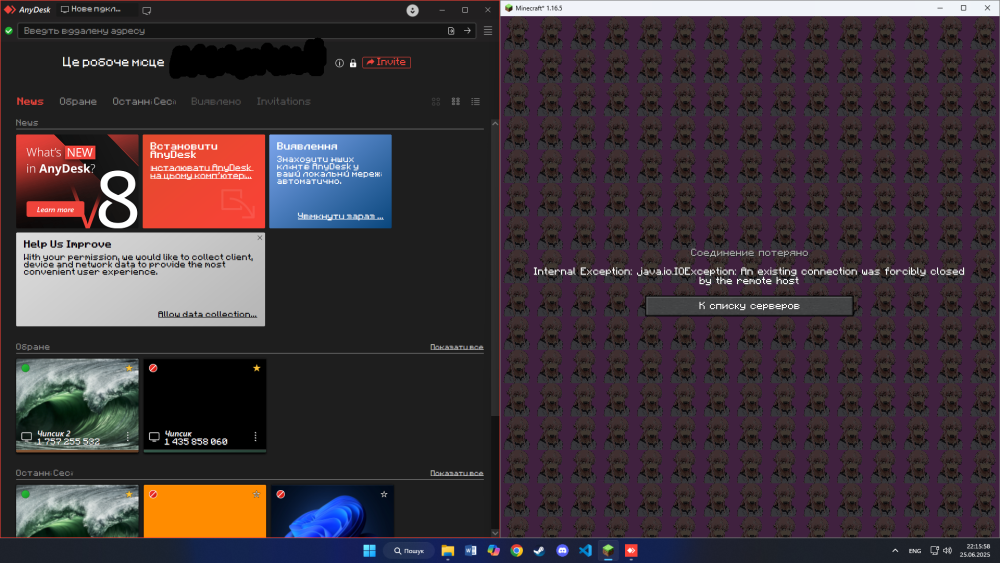Click the network tray icon

[934, 550]
